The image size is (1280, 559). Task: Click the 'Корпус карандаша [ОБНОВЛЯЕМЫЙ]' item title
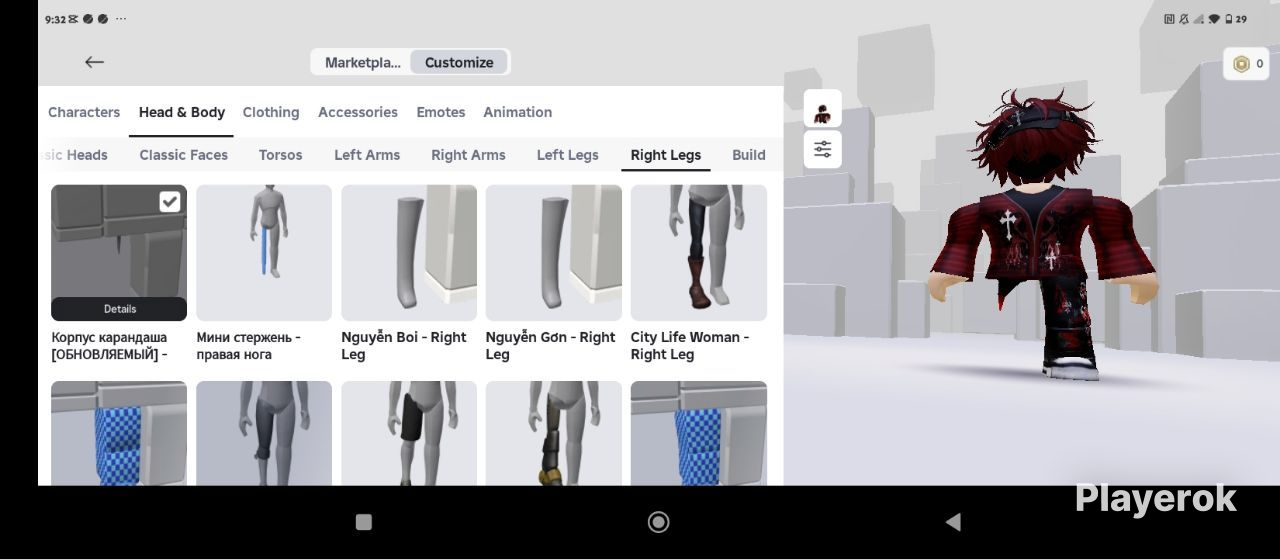point(110,346)
